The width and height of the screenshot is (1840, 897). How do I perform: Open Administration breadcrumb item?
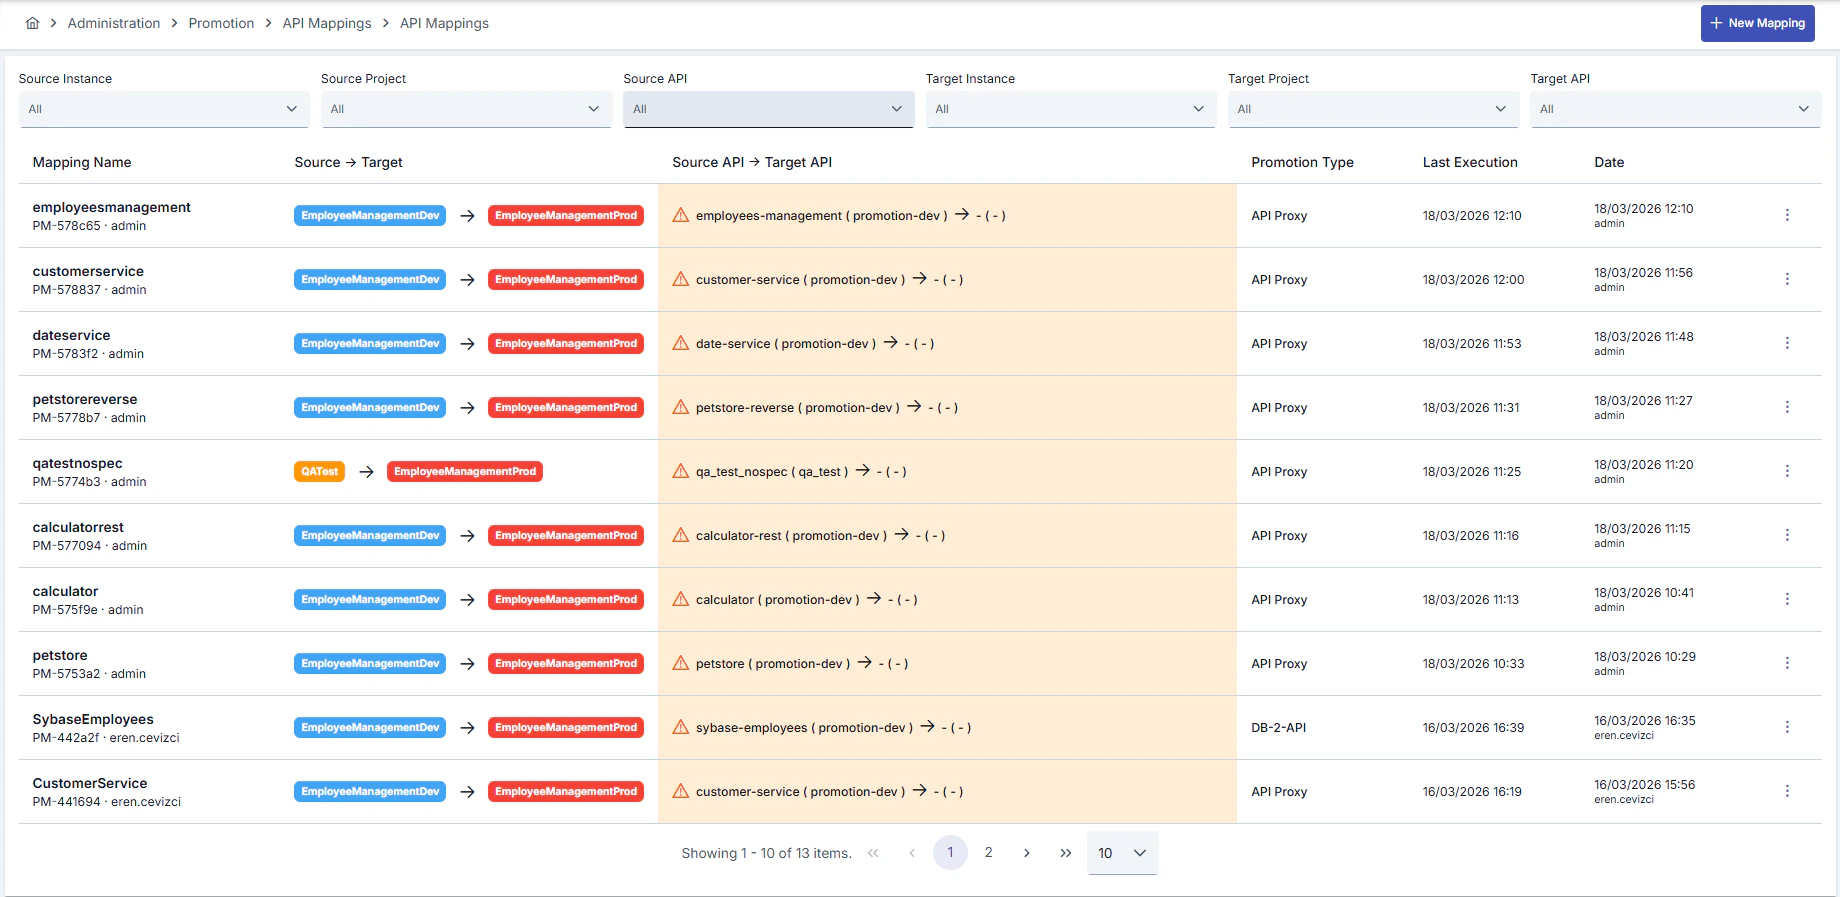114,23
